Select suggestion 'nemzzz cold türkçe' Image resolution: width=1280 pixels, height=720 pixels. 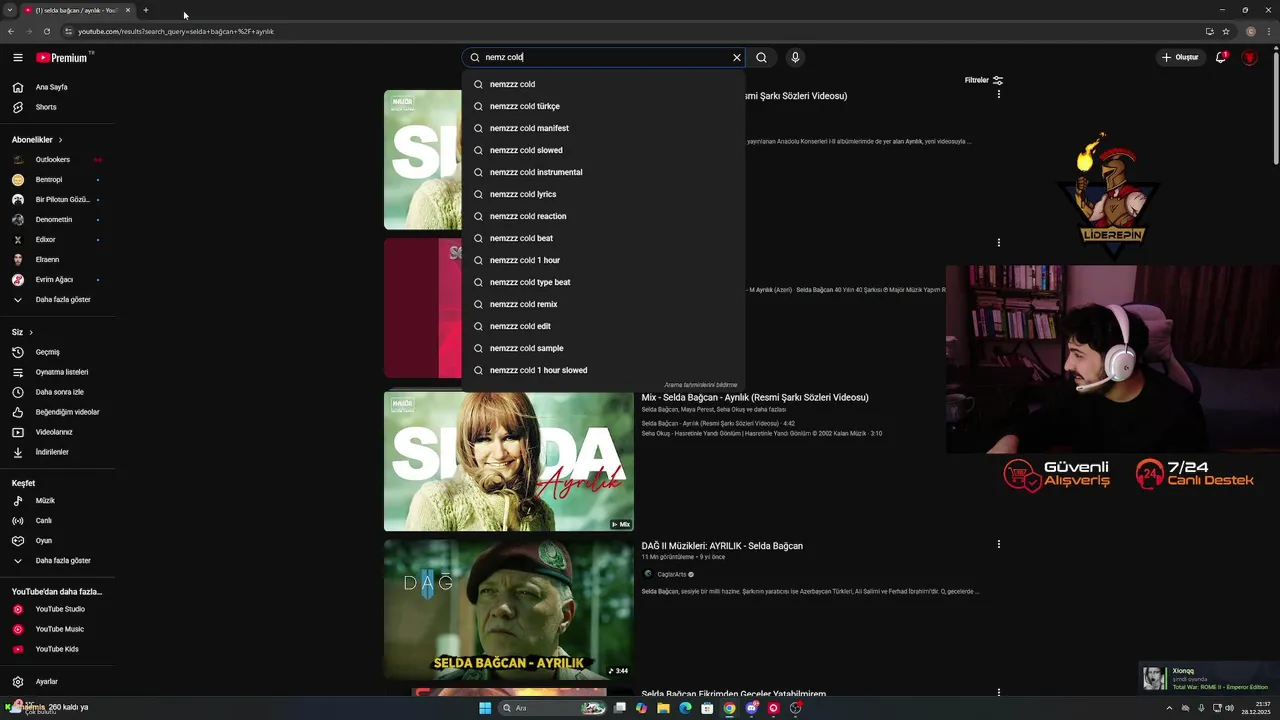tap(604, 106)
